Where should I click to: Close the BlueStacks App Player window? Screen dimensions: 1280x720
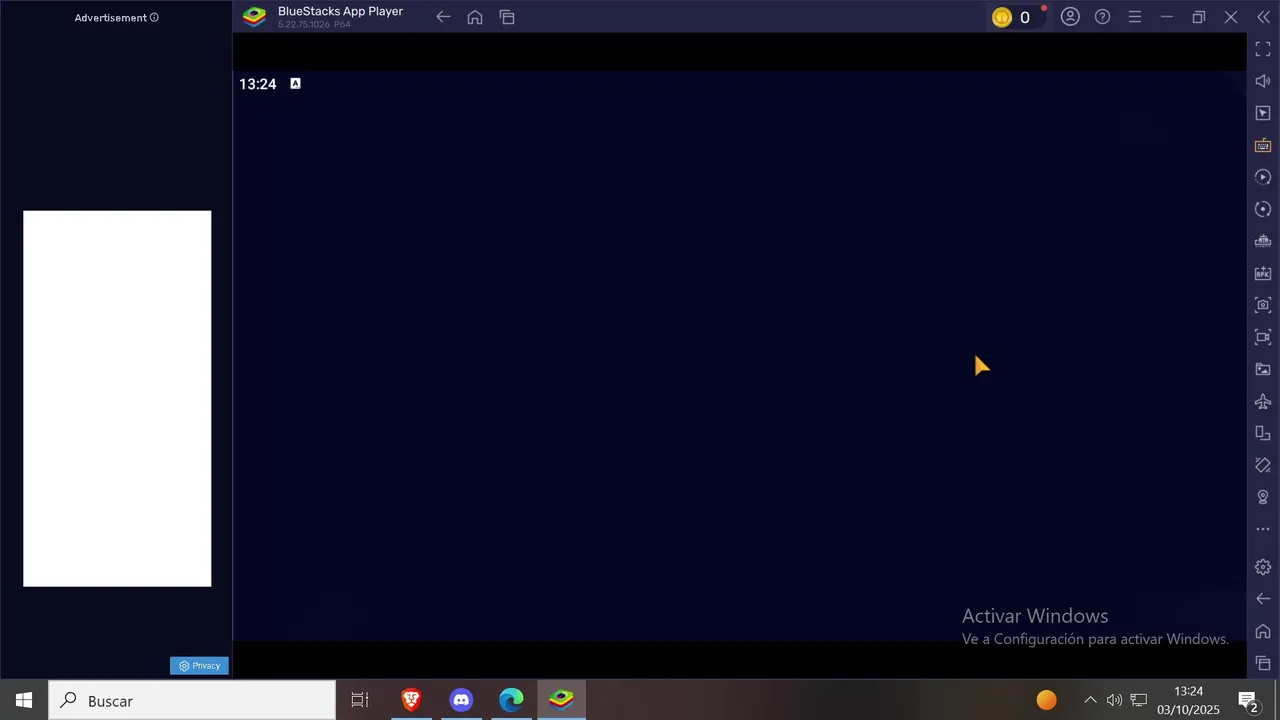1231,17
